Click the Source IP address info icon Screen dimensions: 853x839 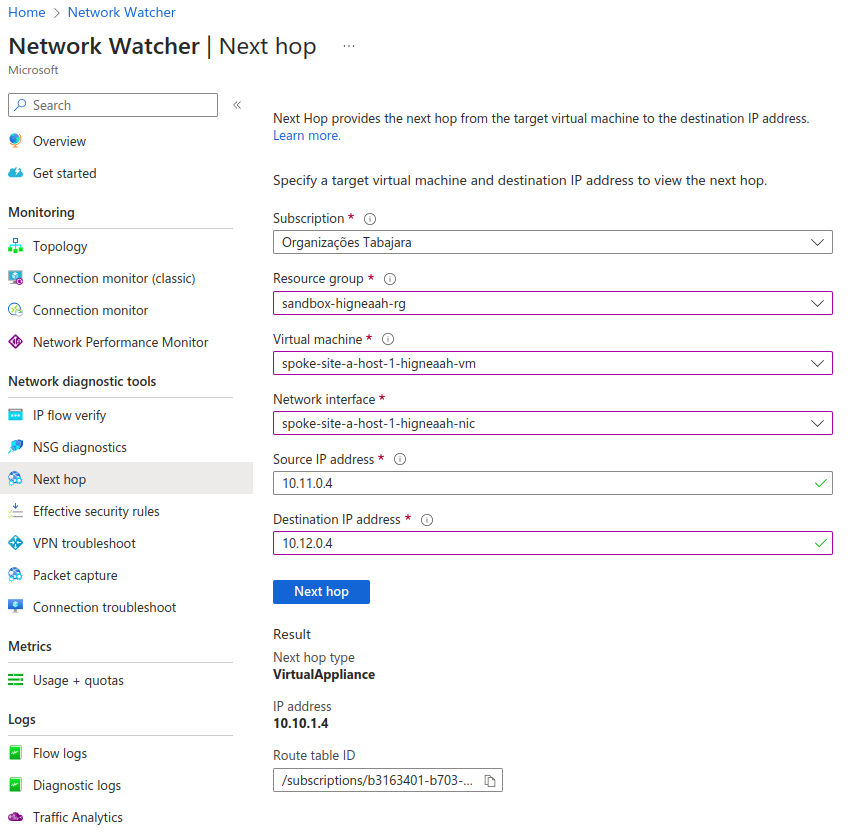[x=400, y=459]
